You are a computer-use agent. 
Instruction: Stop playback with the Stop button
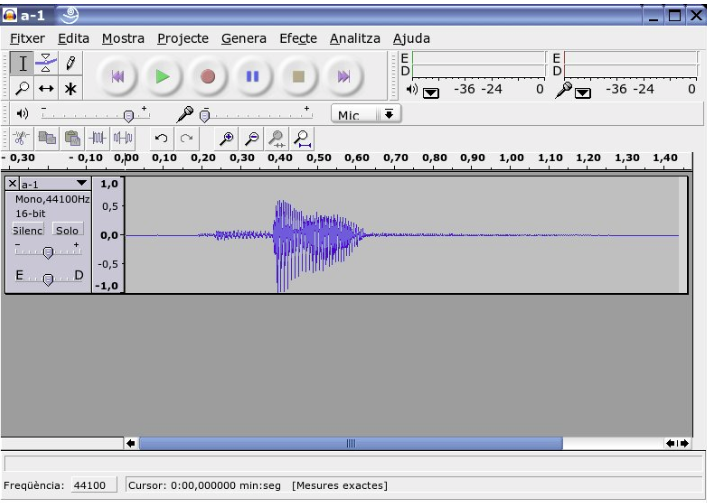click(298, 77)
